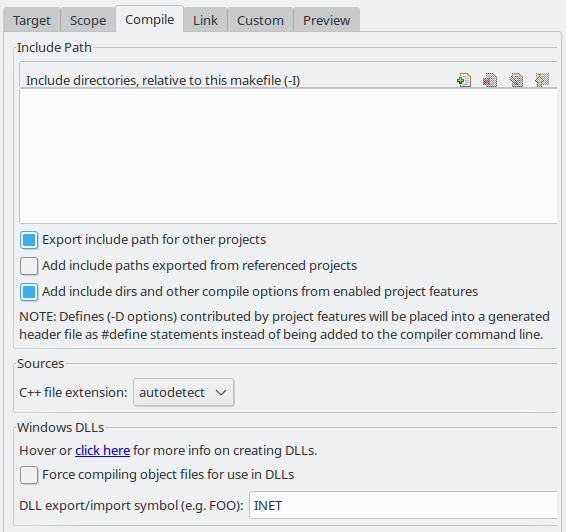Click the DLL export/import symbol field
566x532 pixels.
click(403, 505)
